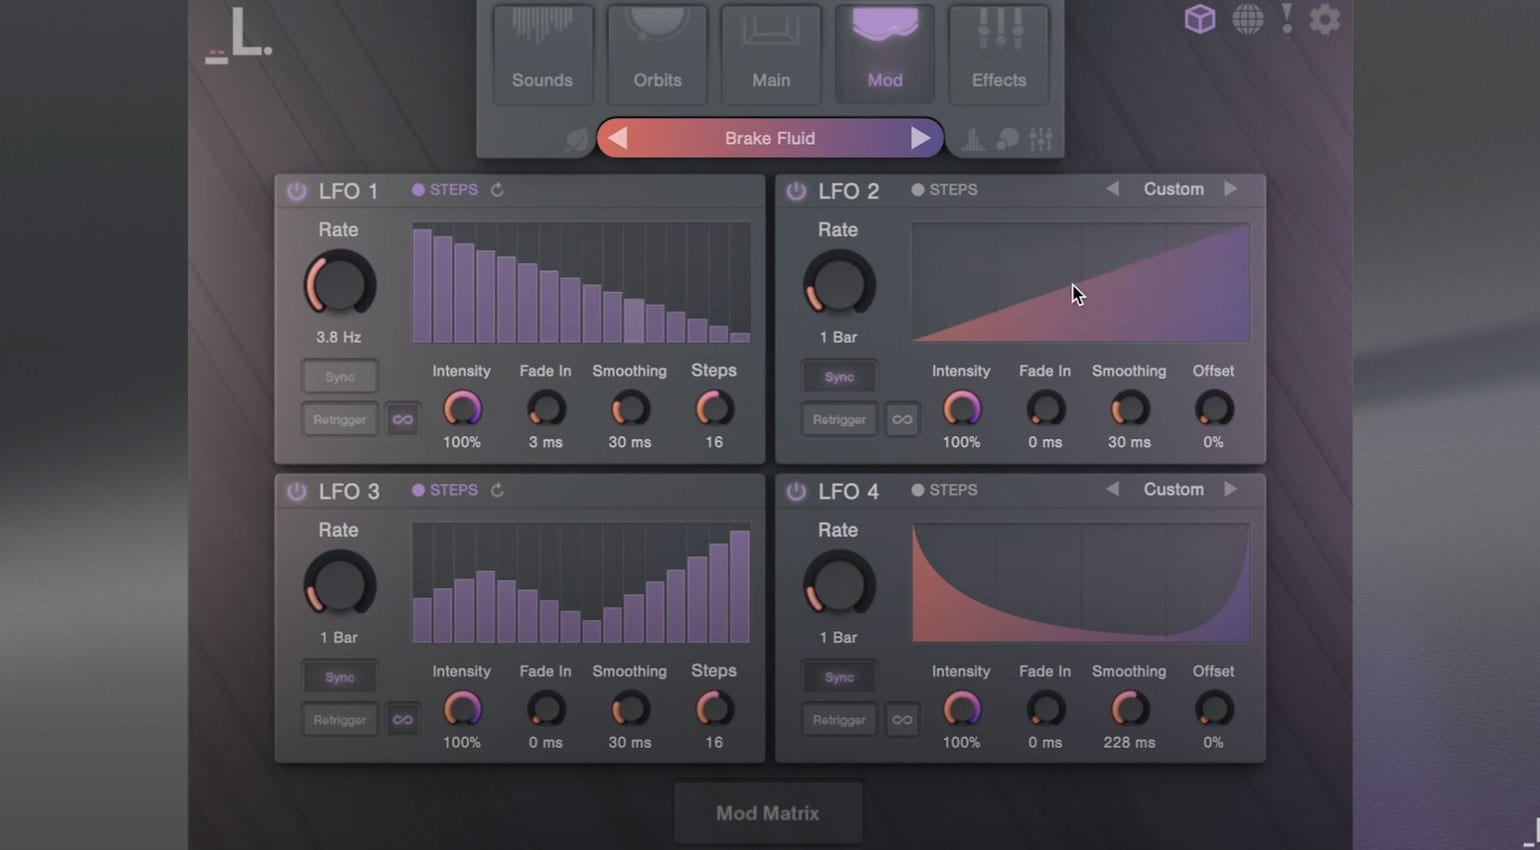Click the exclamation mark alert icon
Screen dimensions: 1540x850
(x=1287, y=18)
